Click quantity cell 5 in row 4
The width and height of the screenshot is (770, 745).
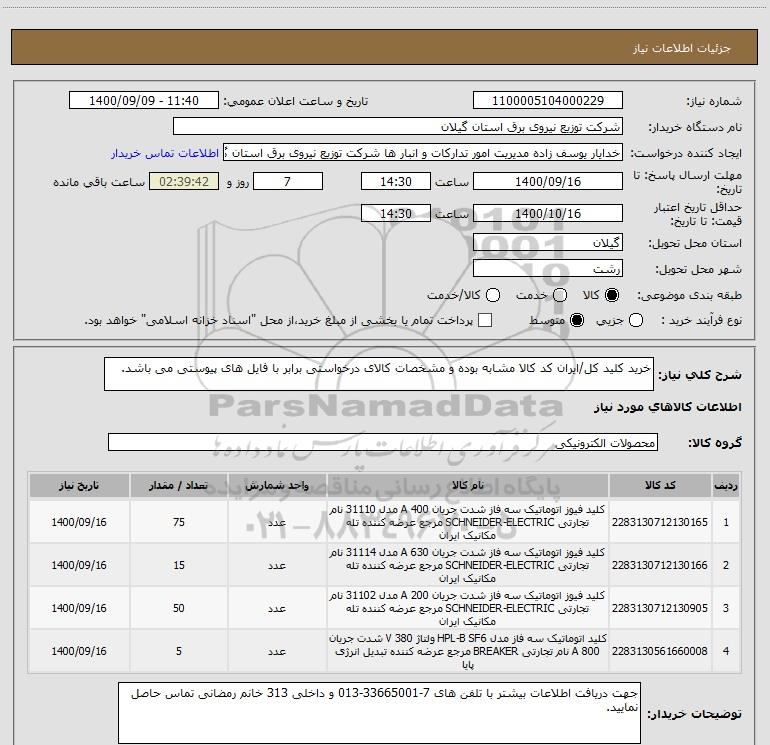coord(179,651)
